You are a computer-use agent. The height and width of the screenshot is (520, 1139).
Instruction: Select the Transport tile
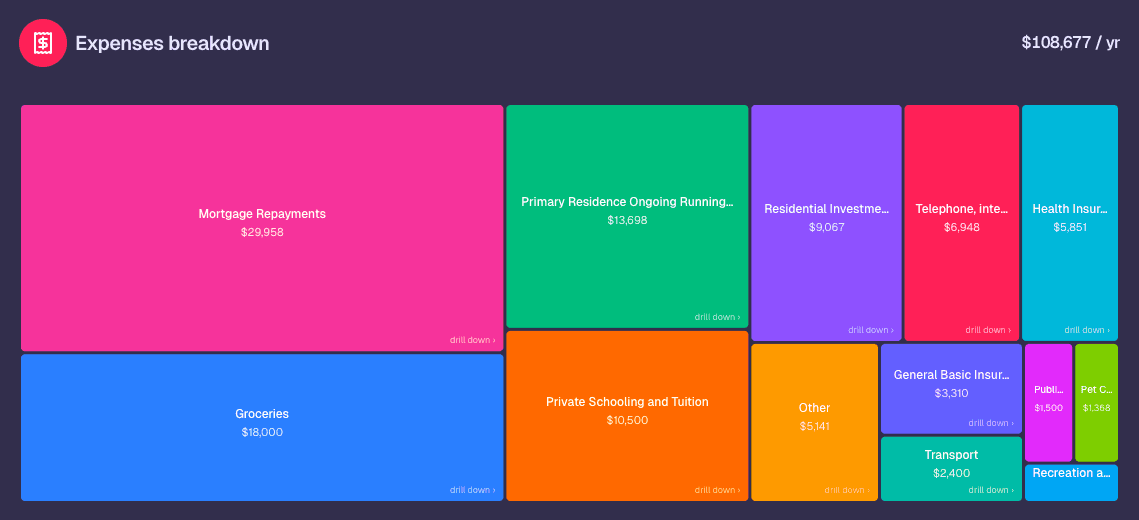pyautogui.click(x=951, y=468)
